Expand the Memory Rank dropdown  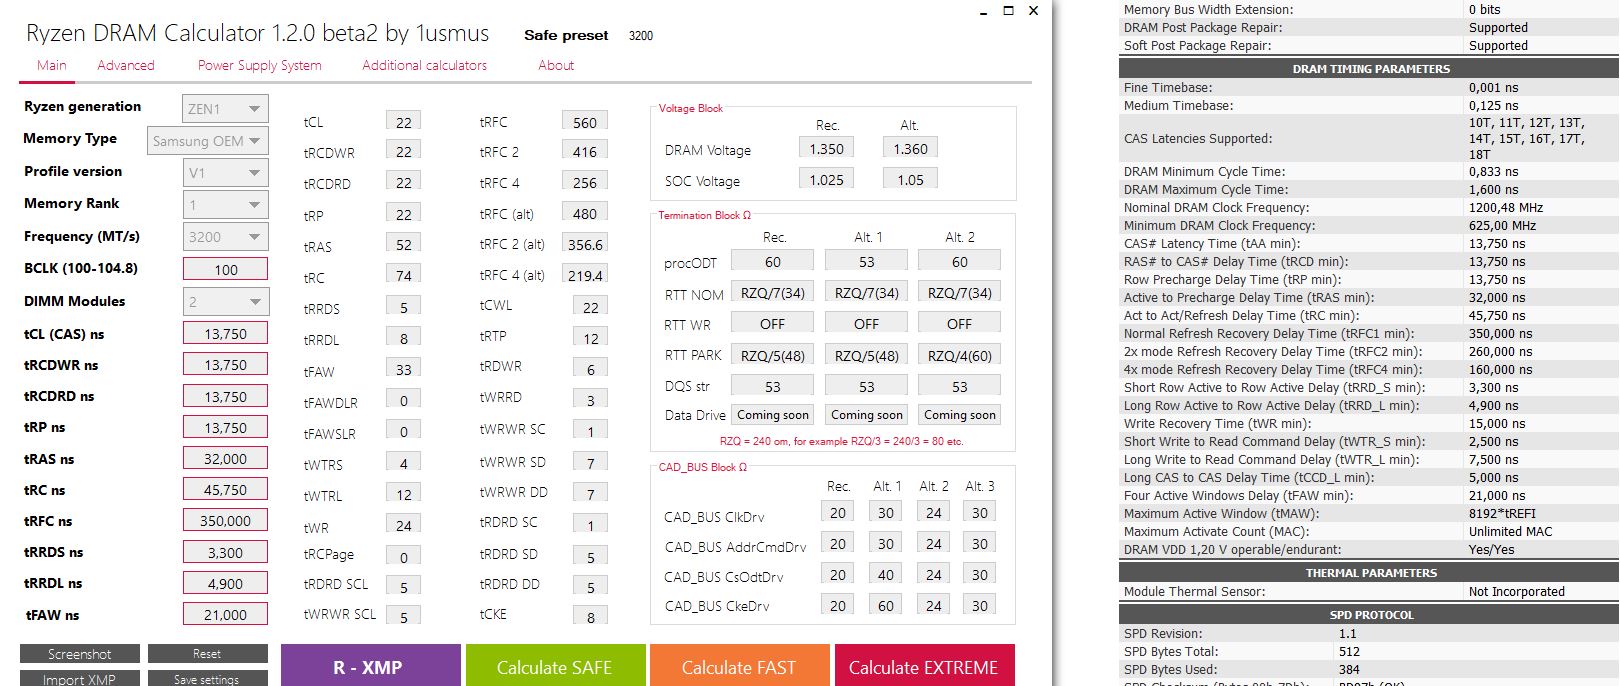(x=225, y=204)
